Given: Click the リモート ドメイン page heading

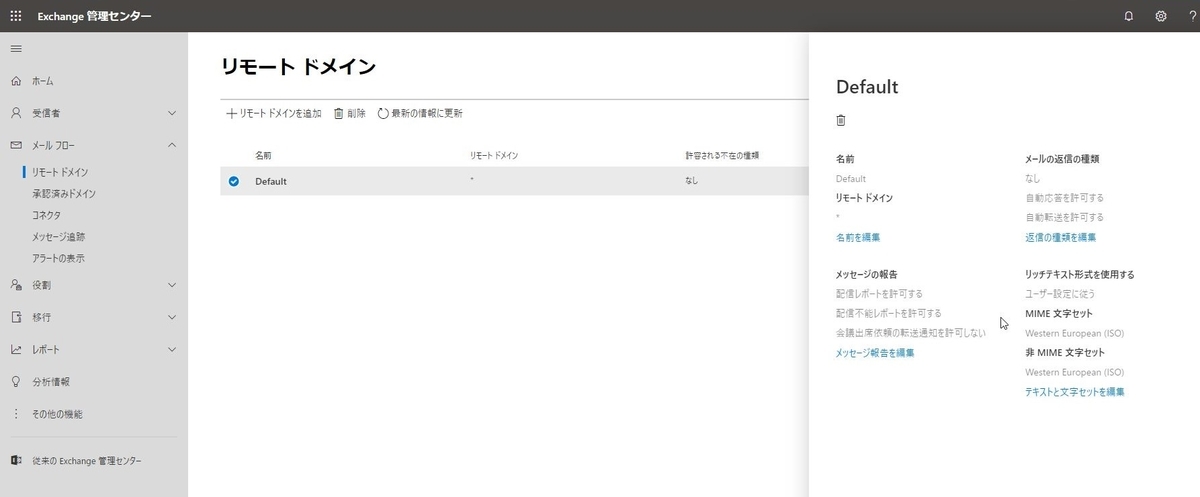Looking at the screenshot, I should click(x=298, y=67).
